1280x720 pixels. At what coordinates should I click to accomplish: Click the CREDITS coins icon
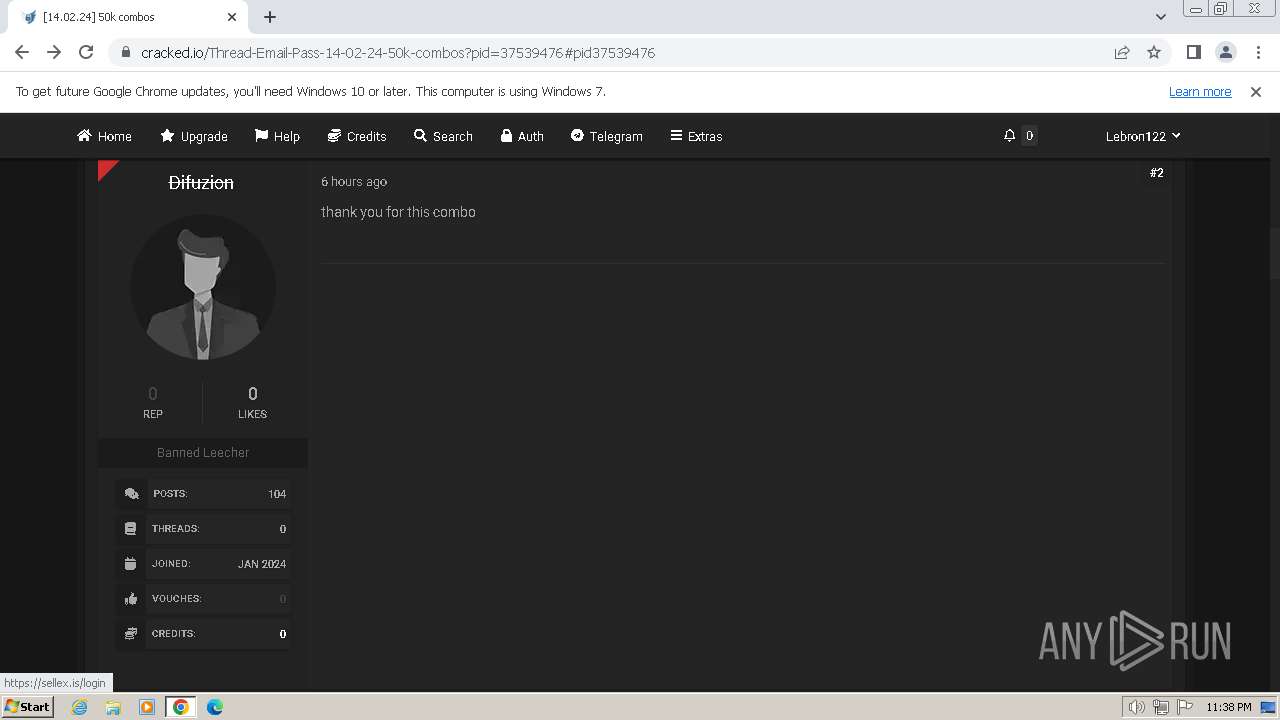(x=130, y=634)
